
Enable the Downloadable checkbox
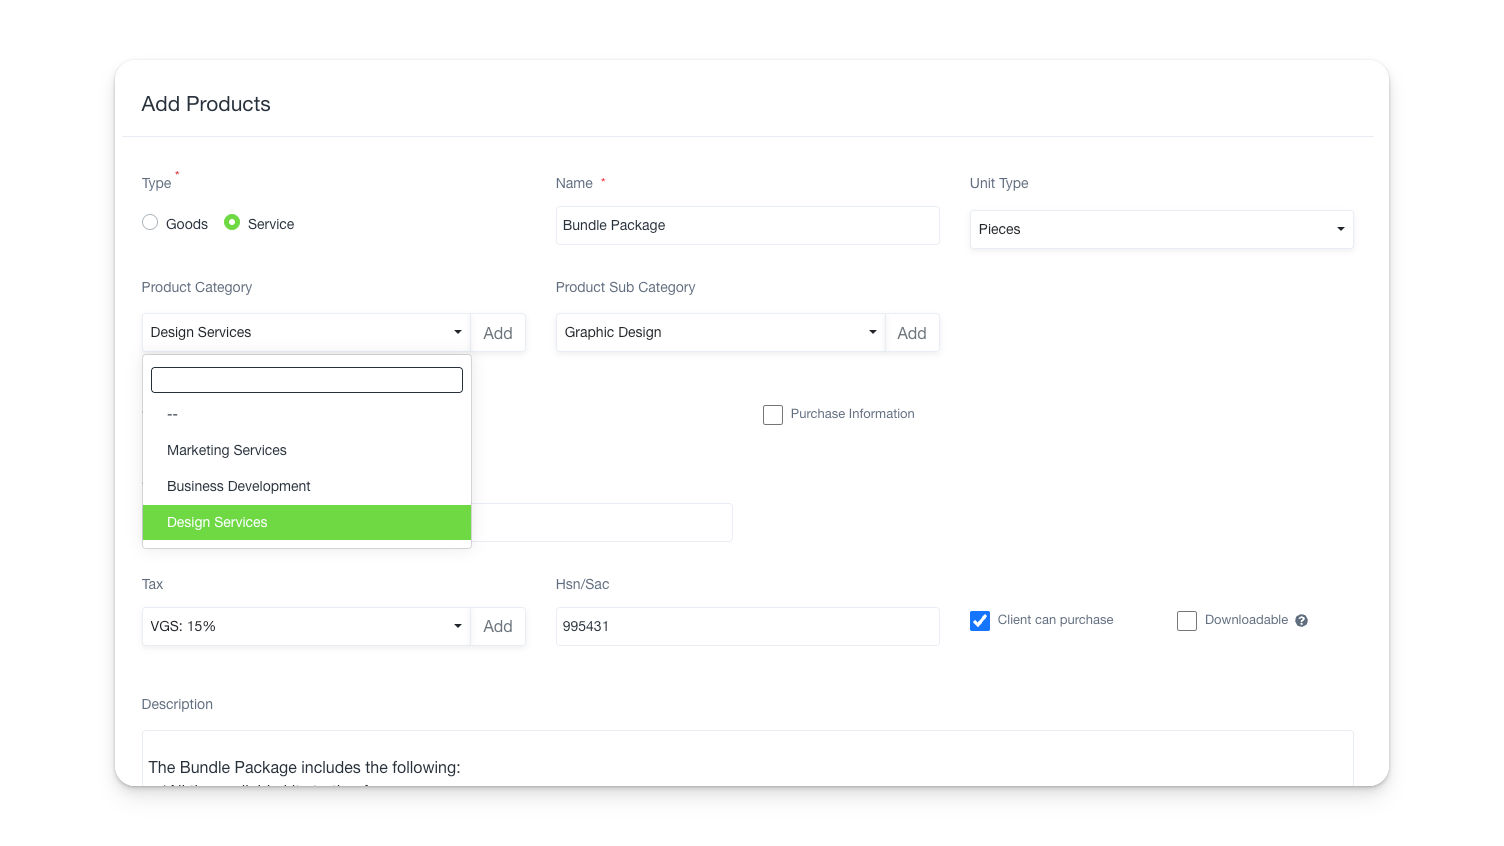coord(1187,621)
